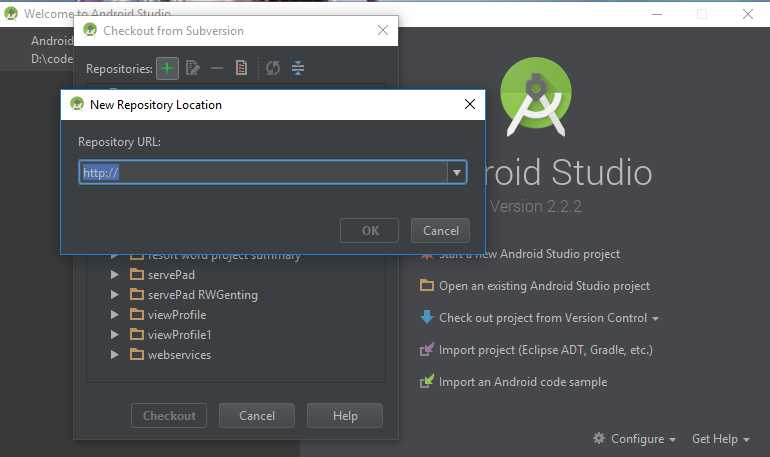Select the webservices tree entry text

(x=179, y=355)
